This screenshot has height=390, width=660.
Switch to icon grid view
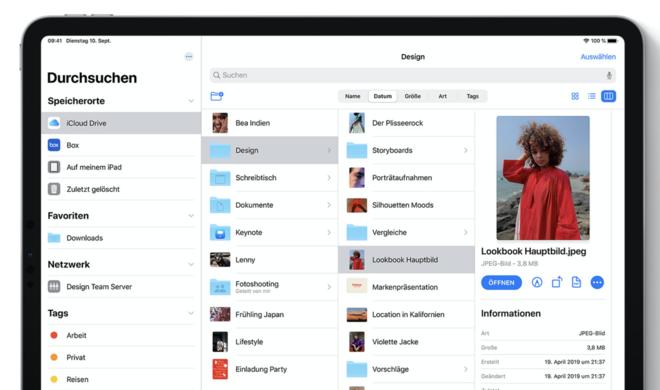pos(575,96)
